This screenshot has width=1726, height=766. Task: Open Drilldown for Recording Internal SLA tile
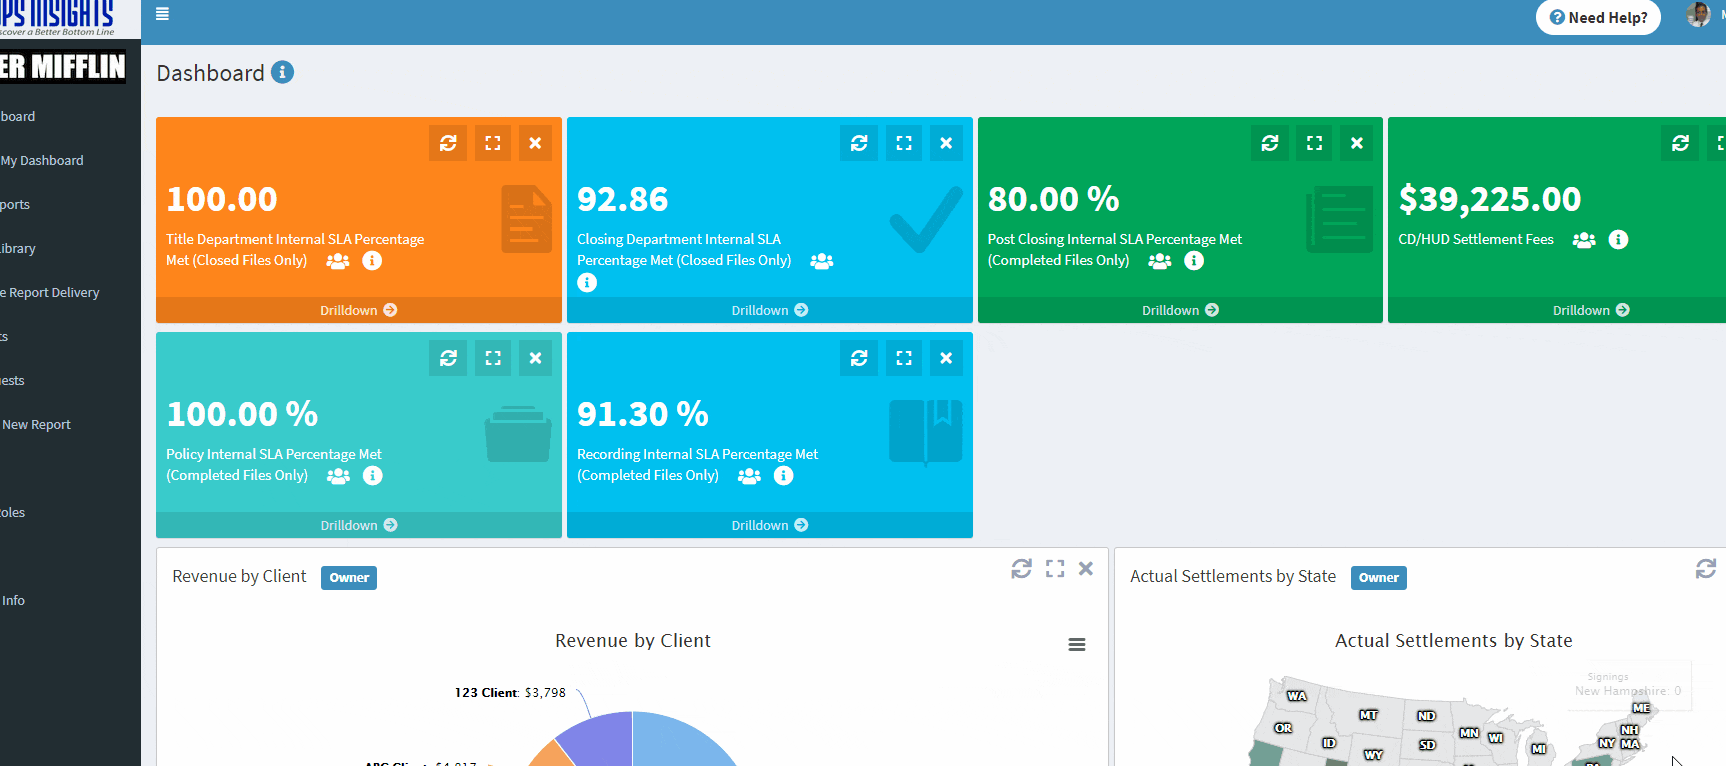[x=769, y=525]
